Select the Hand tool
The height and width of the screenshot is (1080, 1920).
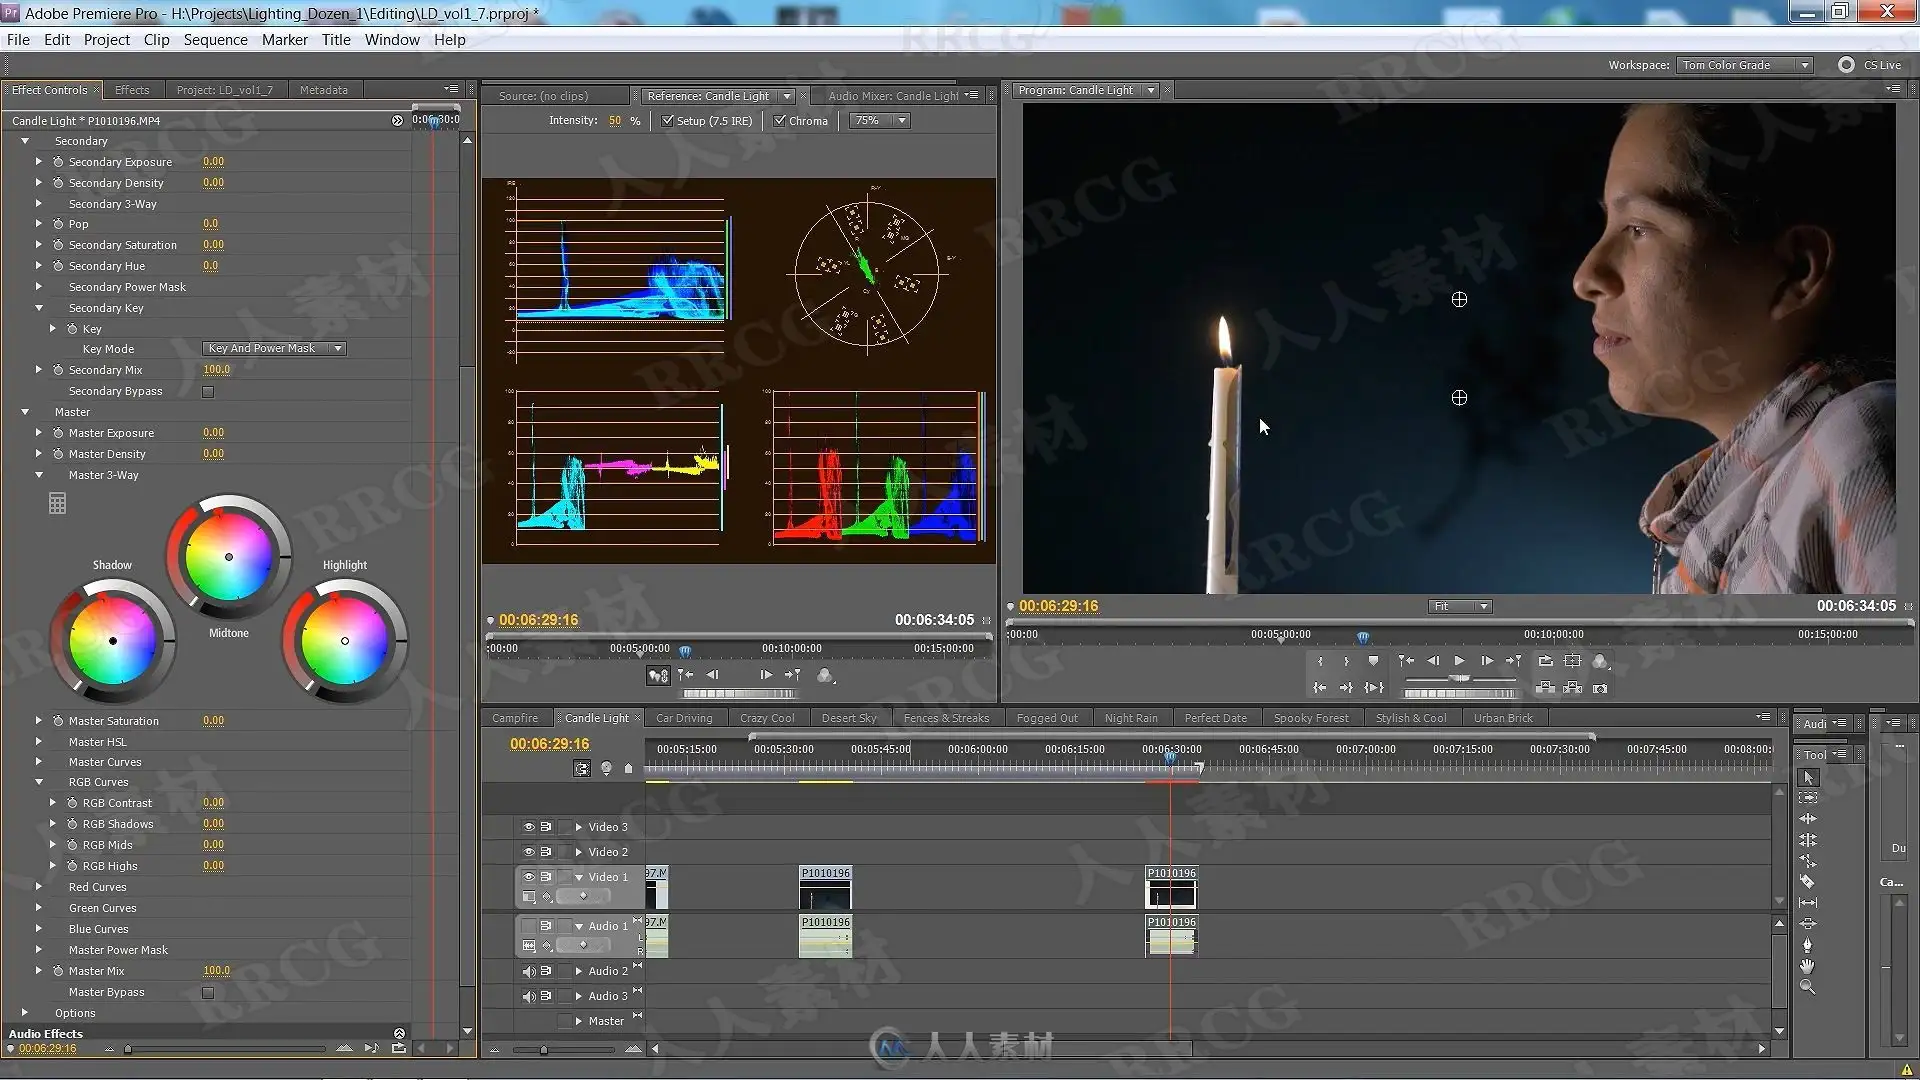click(x=1808, y=966)
